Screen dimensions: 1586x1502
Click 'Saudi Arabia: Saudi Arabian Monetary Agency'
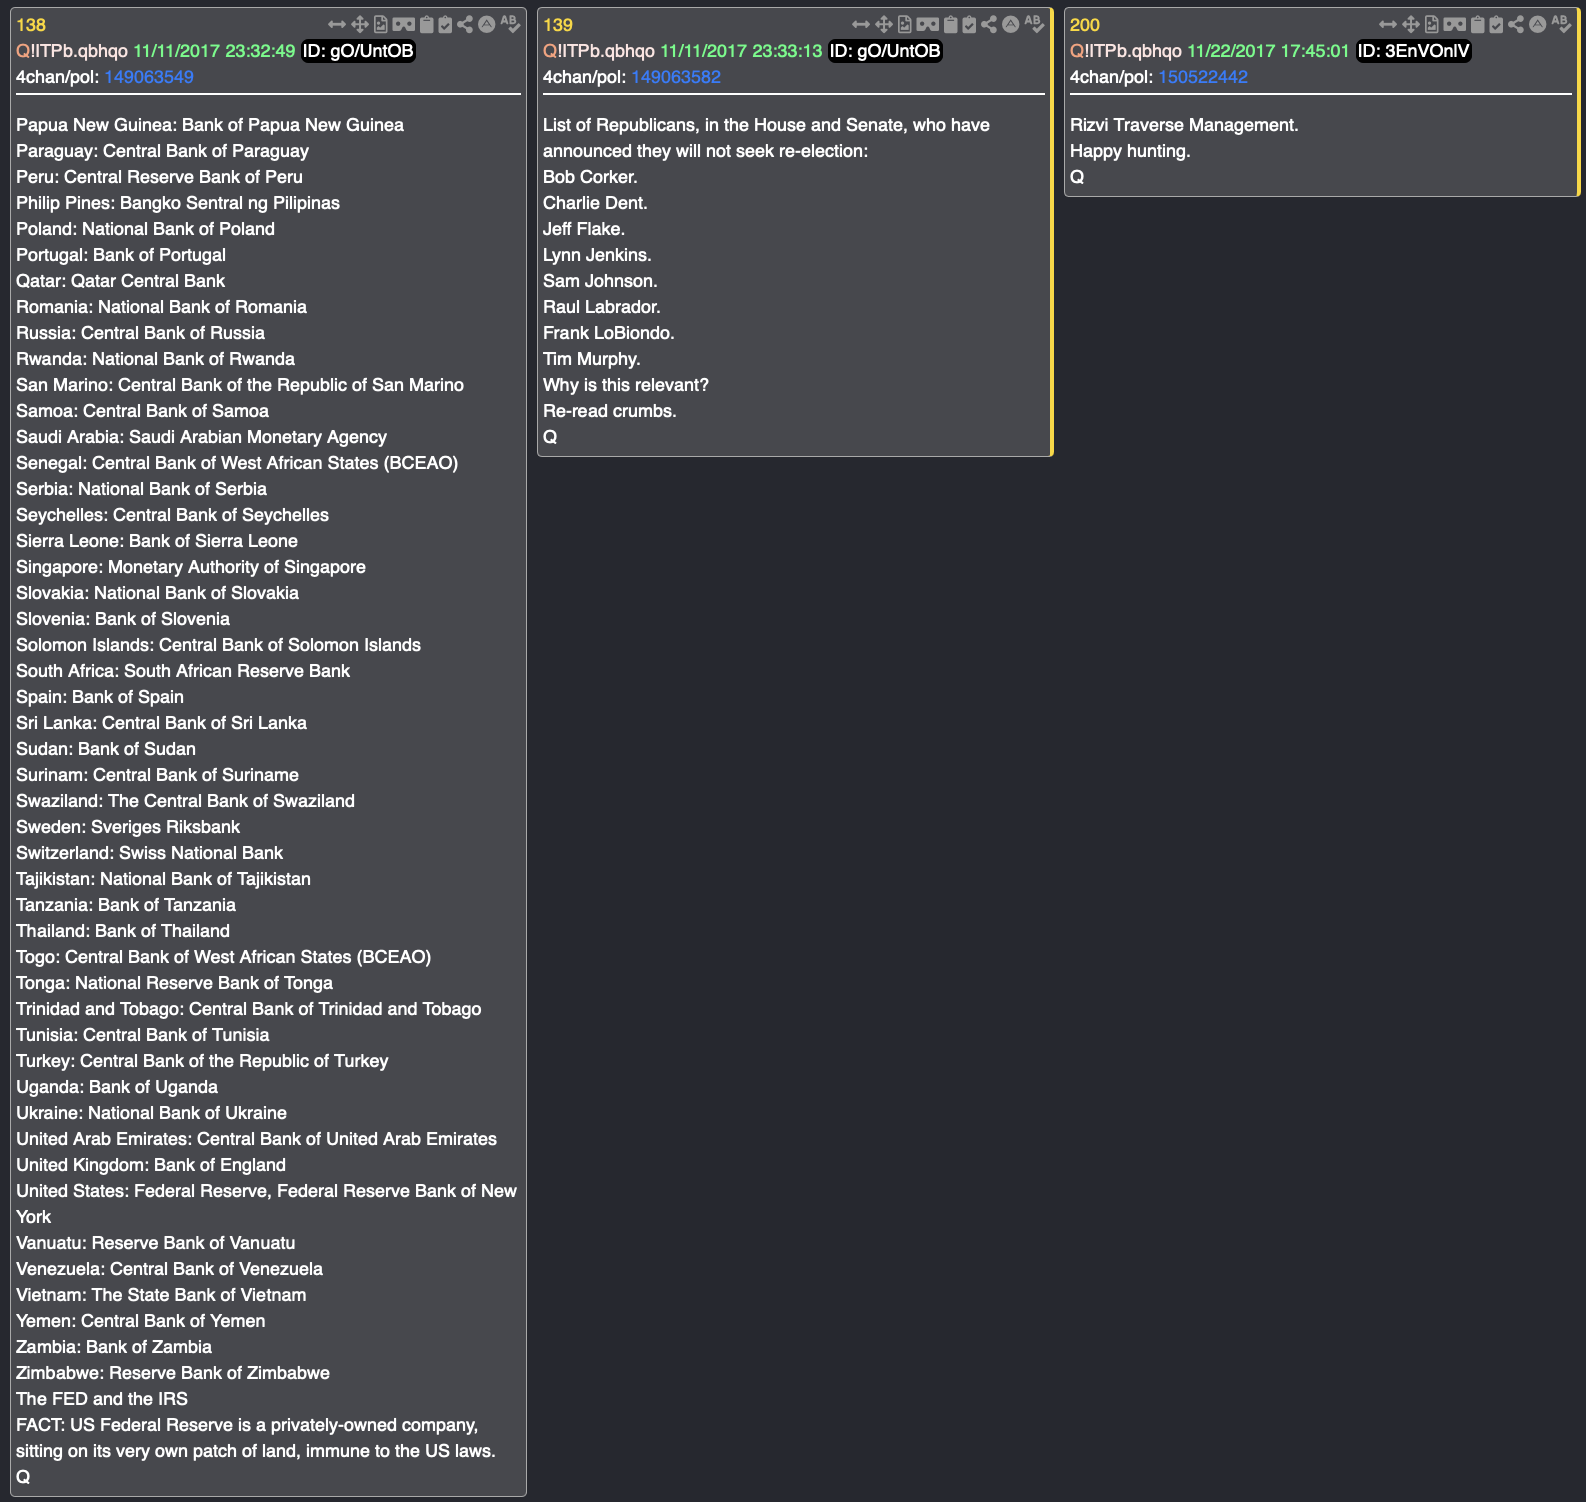pos(202,437)
